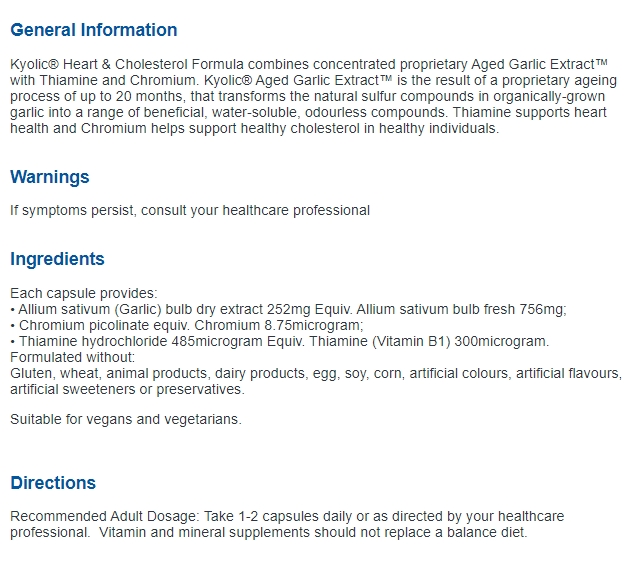Click the "Recommended Adult Dosage" text
This screenshot has height=577, width=640.
pos(105,516)
